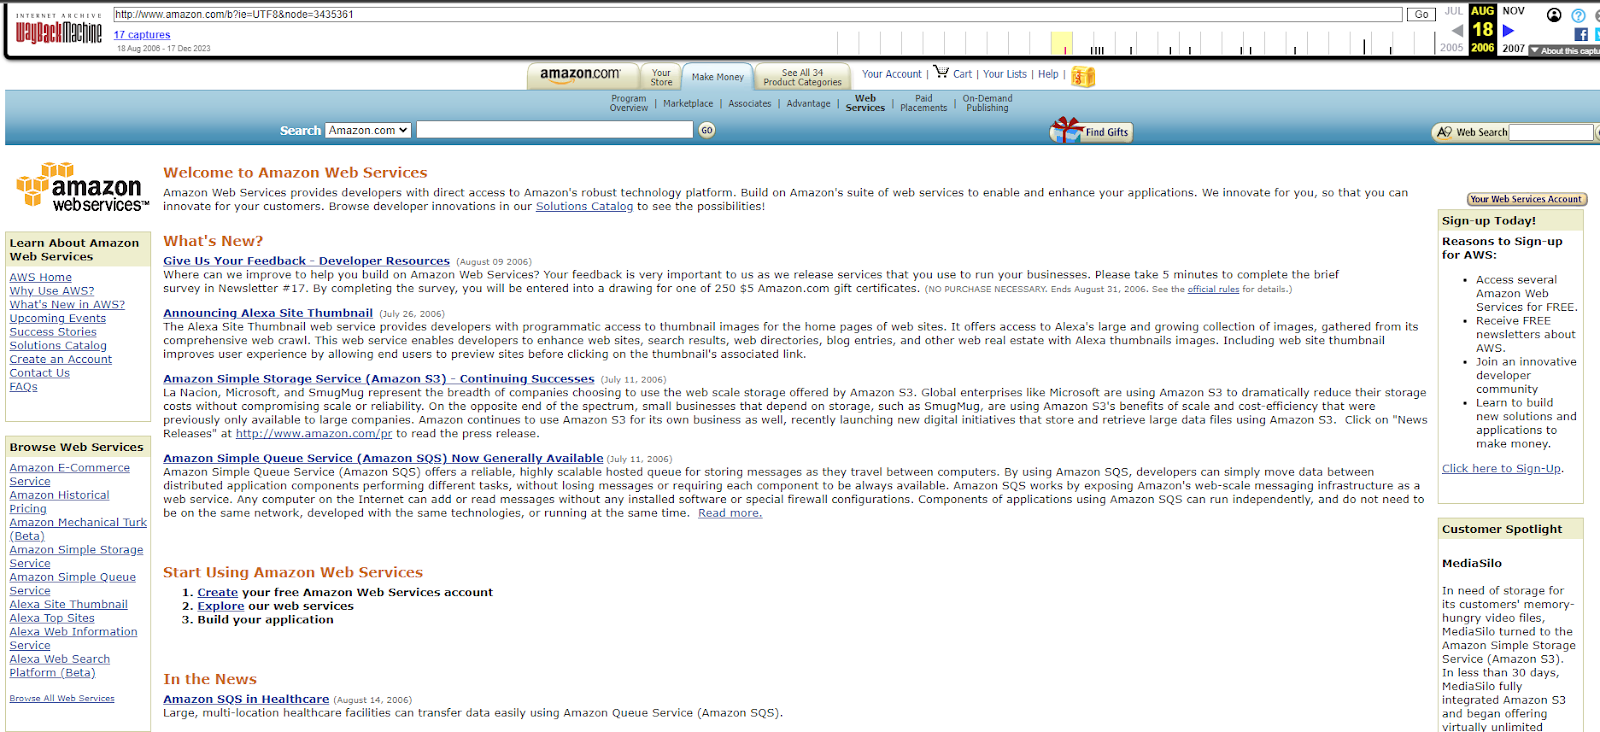The image size is (1600, 732).
Task: Click the A9 Web Search icon
Action: pos(1443,132)
